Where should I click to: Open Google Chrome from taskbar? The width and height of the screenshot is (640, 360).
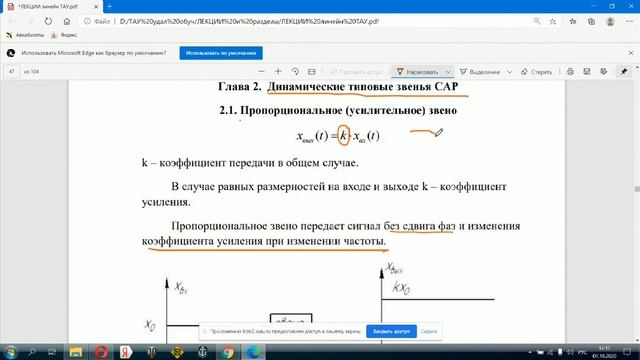pyautogui.click(x=228, y=352)
